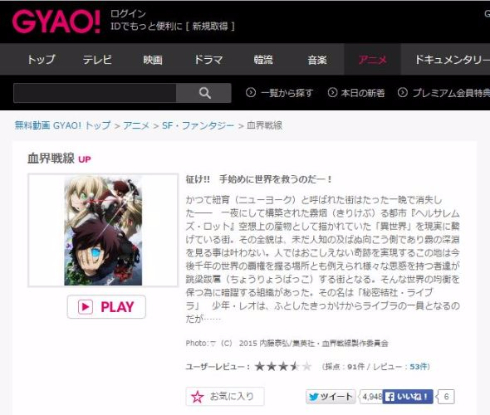Open the SF・ファンタジー breadcrumb link
490x415 pixels.
[x=198, y=126]
